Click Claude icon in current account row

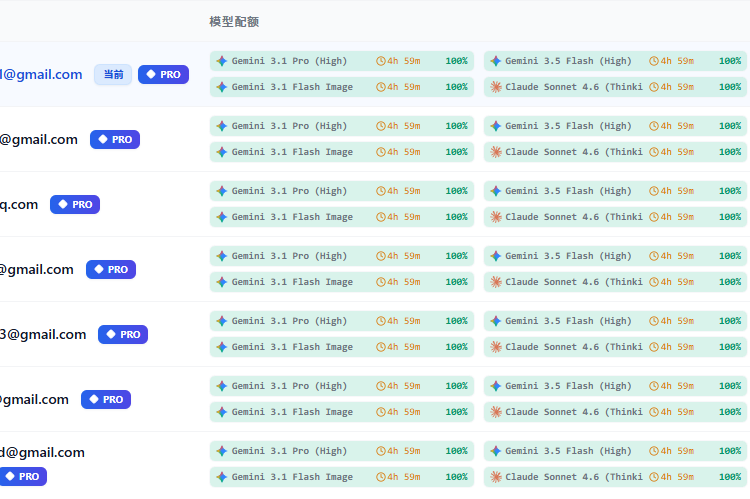(496, 87)
